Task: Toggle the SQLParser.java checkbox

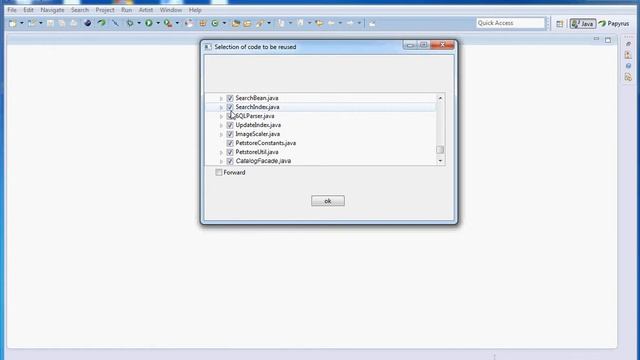Action: (x=230, y=116)
